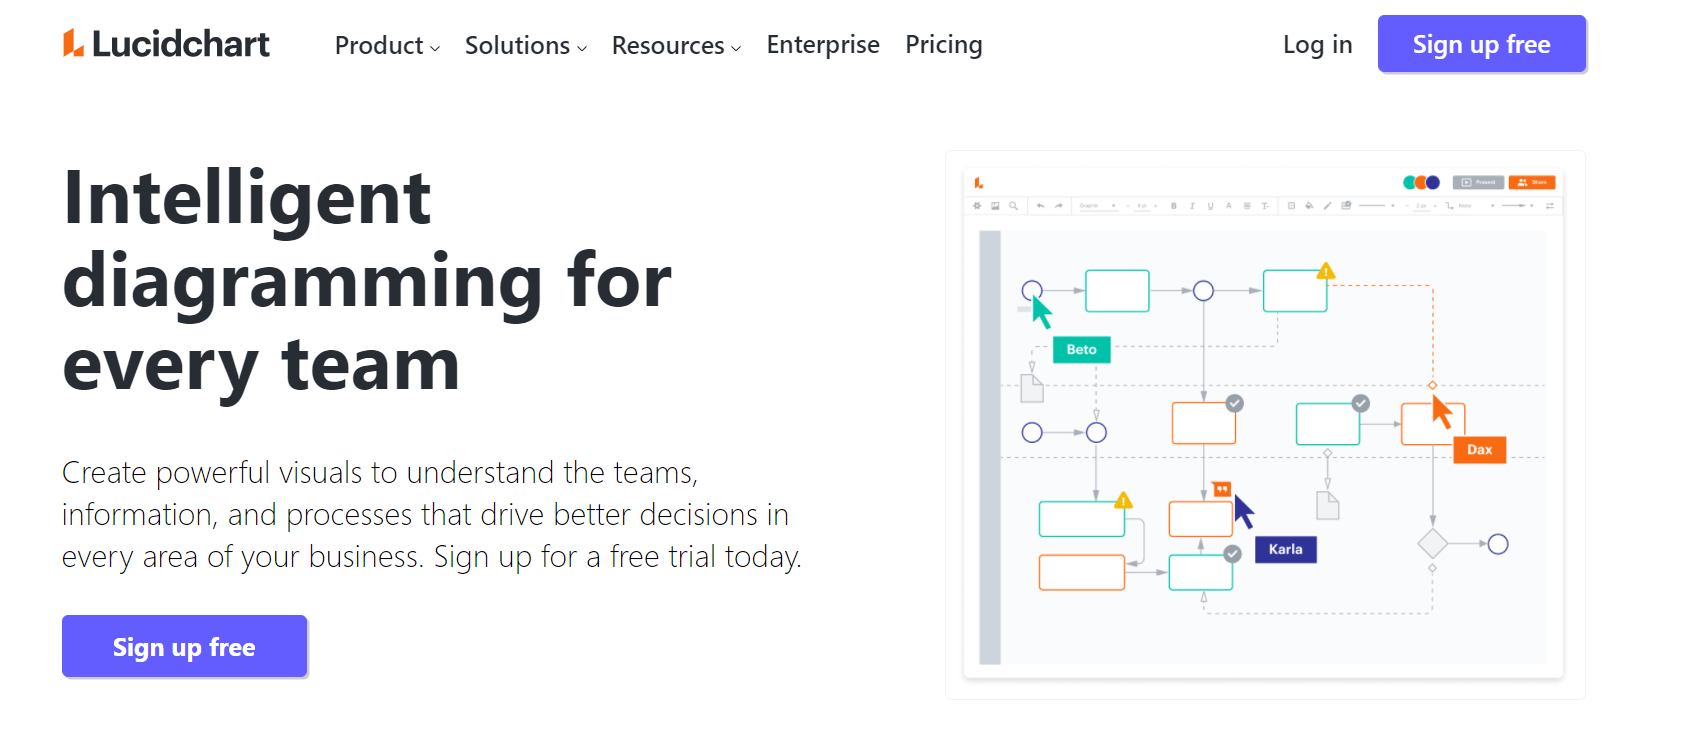This screenshot has width=1685, height=731.
Task: Click the gray Present button in the diagram preview
Action: [x=1478, y=182]
